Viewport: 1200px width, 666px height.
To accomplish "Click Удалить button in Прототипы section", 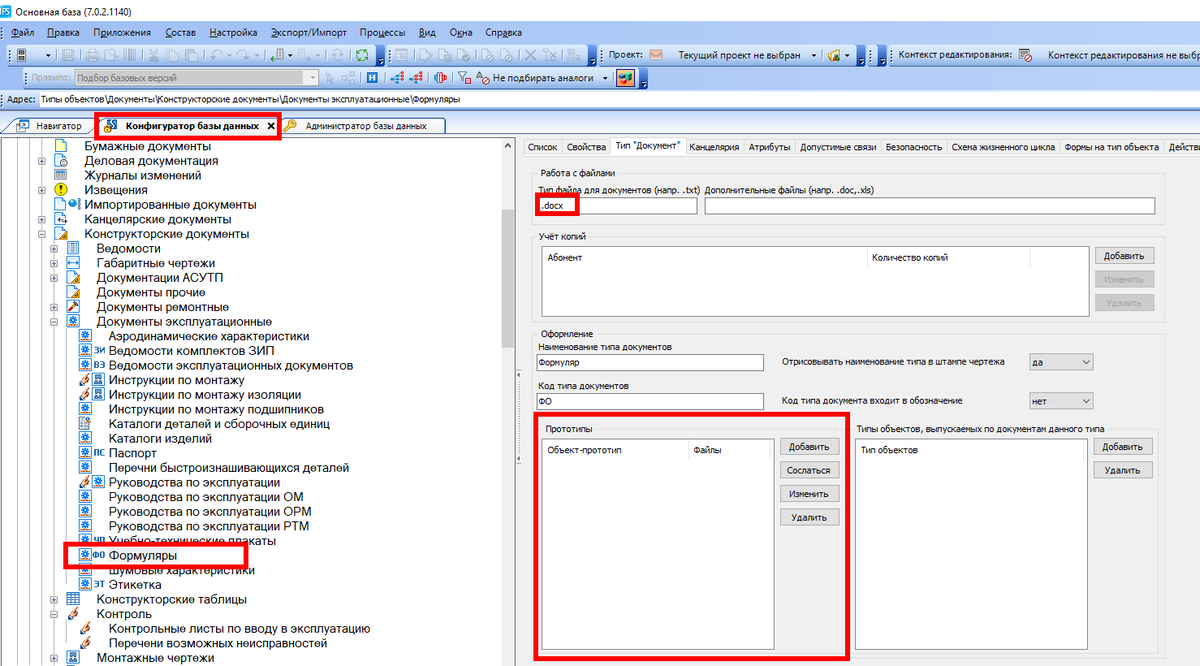I will [809, 517].
